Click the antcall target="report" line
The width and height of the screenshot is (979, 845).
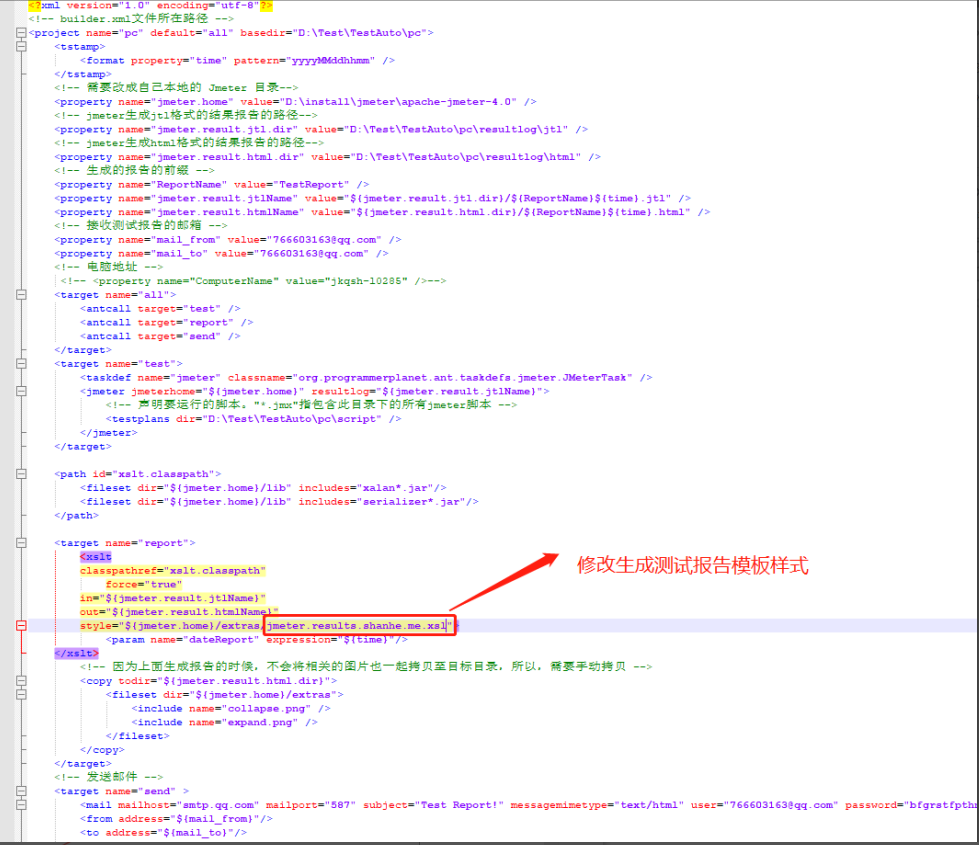[167, 322]
